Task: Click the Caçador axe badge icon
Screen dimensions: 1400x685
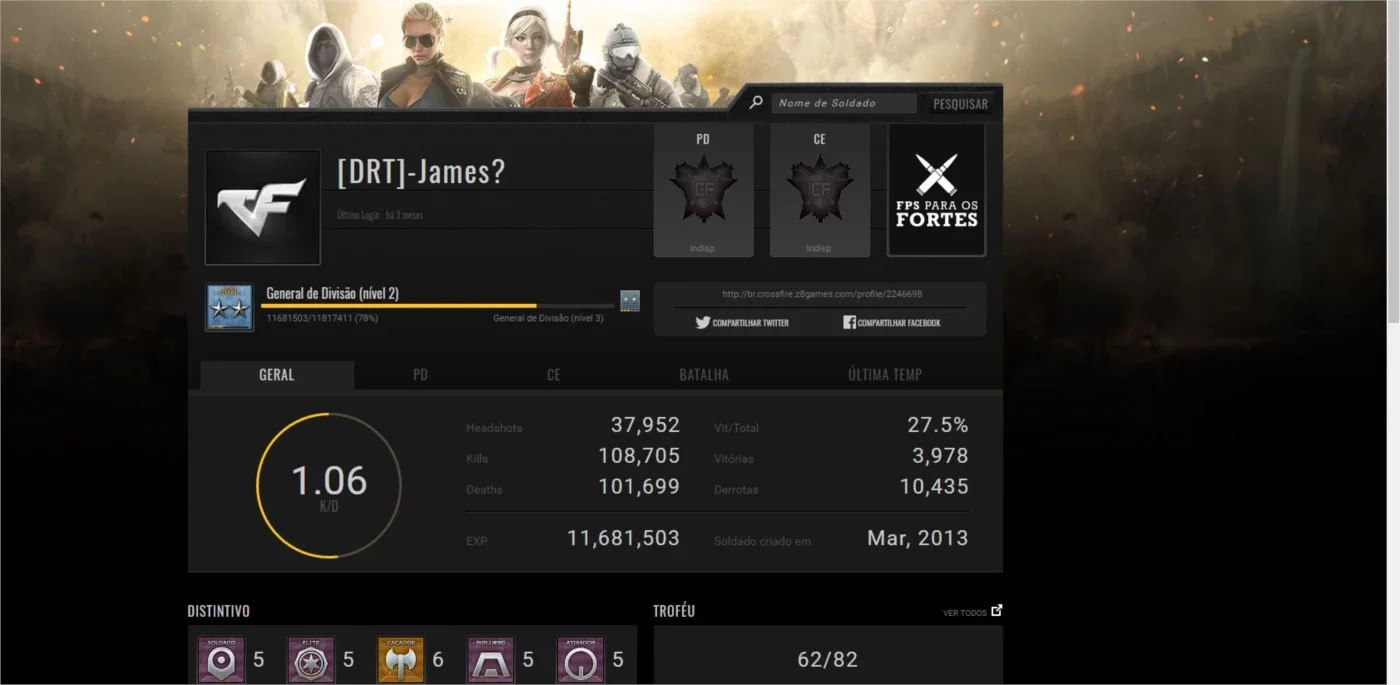Action: tap(401, 660)
